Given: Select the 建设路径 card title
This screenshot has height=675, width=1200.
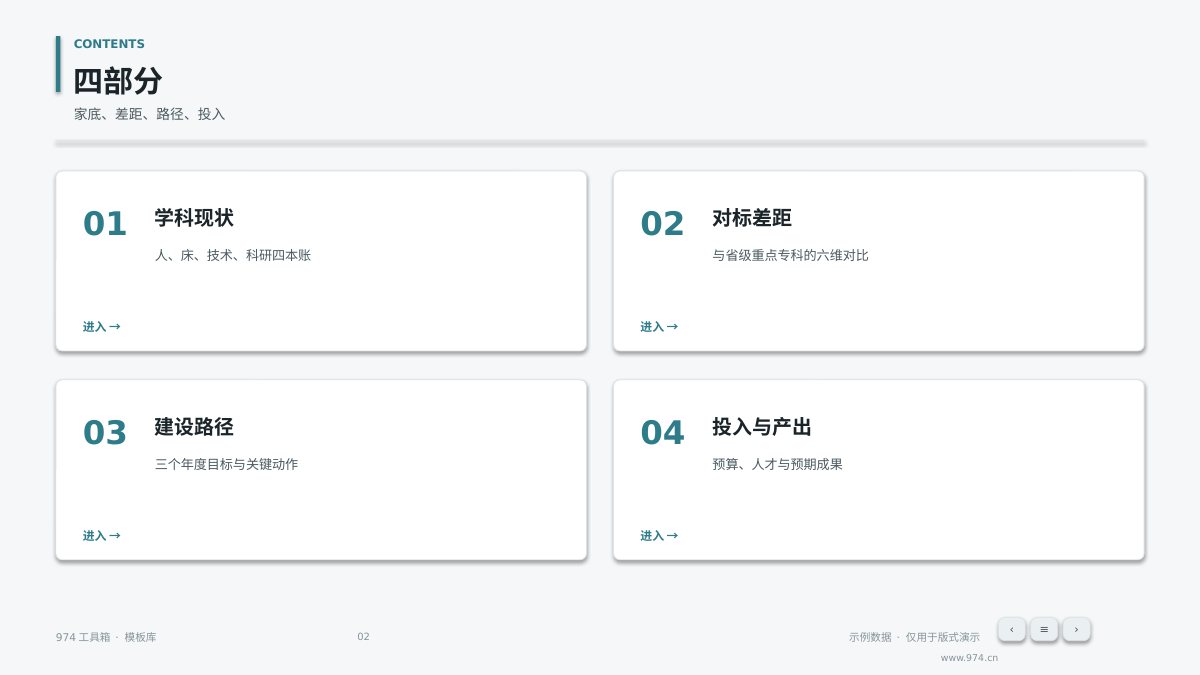Looking at the screenshot, I should pyautogui.click(x=194, y=427).
